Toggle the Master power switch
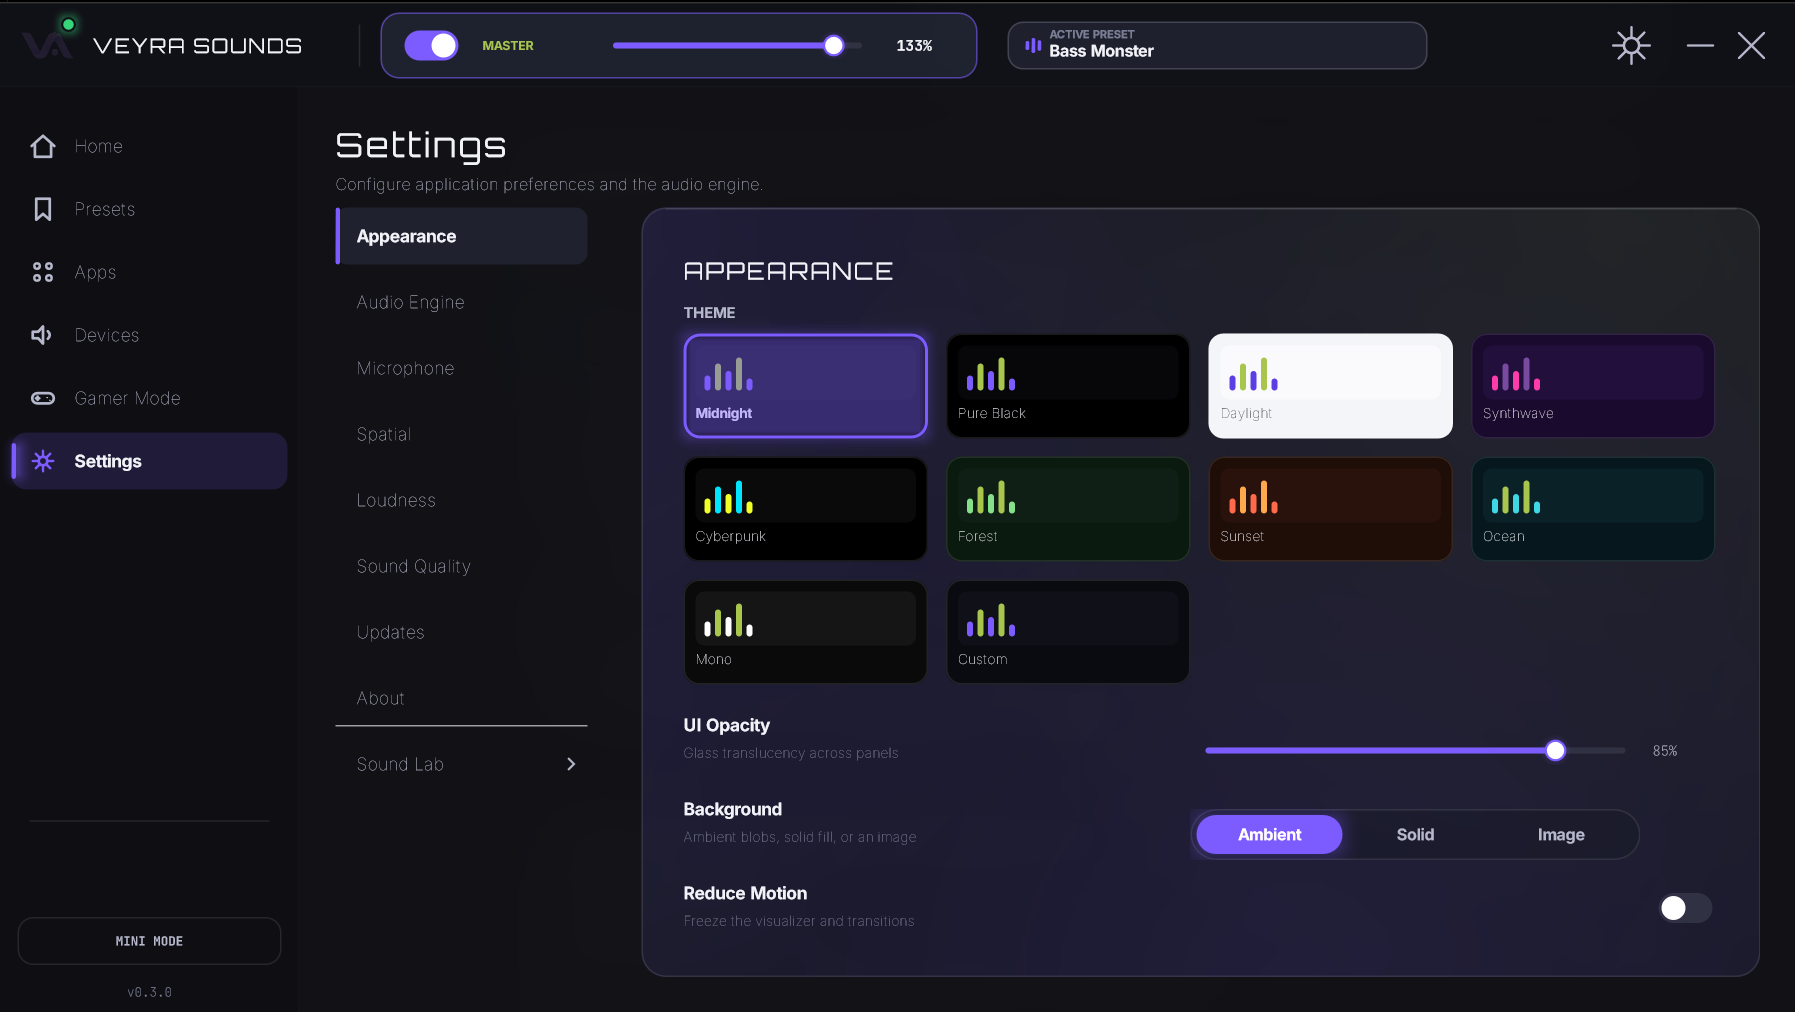The image size is (1795, 1012). point(431,46)
